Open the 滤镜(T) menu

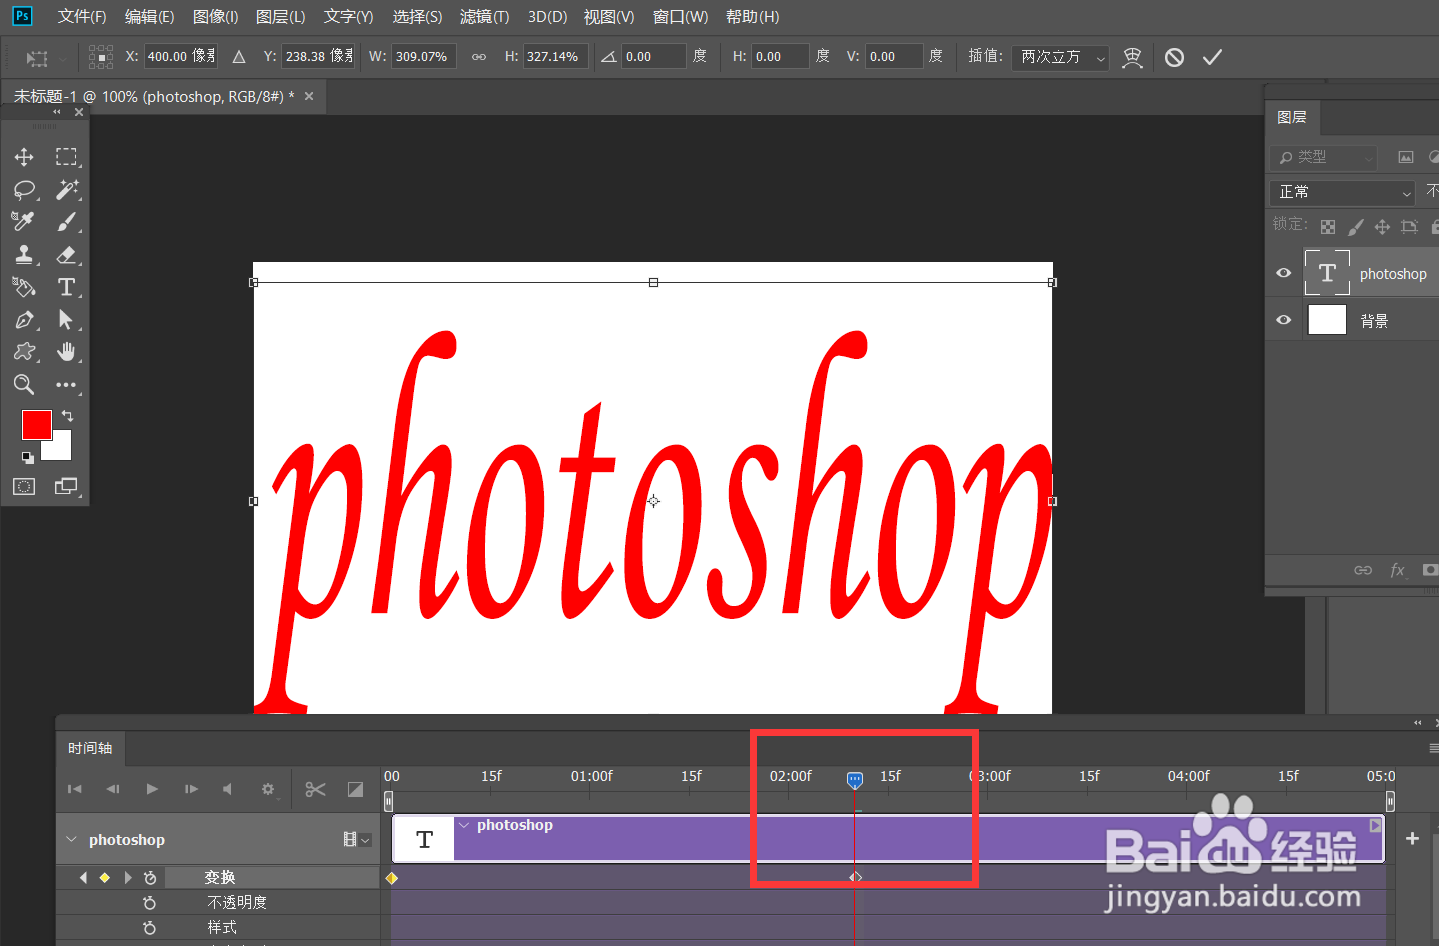click(x=485, y=17)
